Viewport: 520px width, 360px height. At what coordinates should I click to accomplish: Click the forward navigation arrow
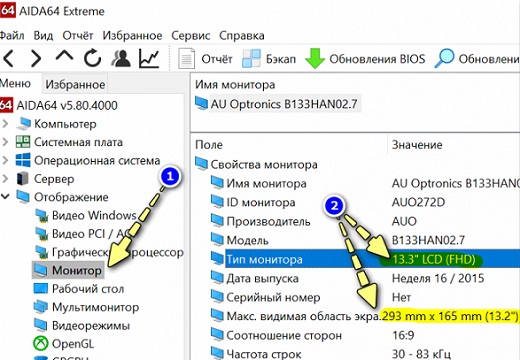pyautogui.click(x=36, y=58)
